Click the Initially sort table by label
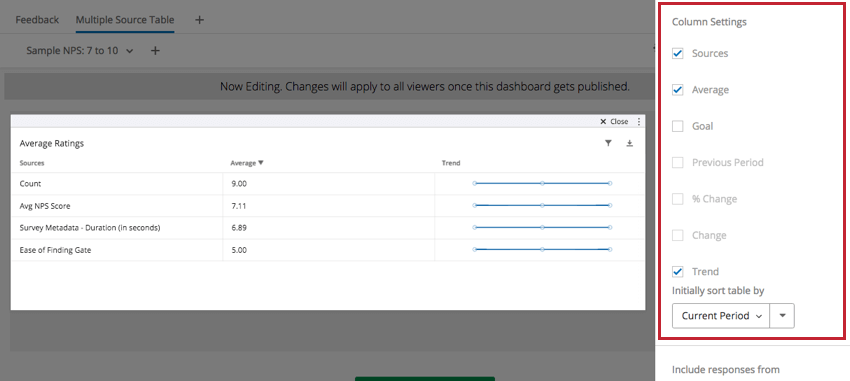Screen dimensions: 850x381 (x=718, y=290)
